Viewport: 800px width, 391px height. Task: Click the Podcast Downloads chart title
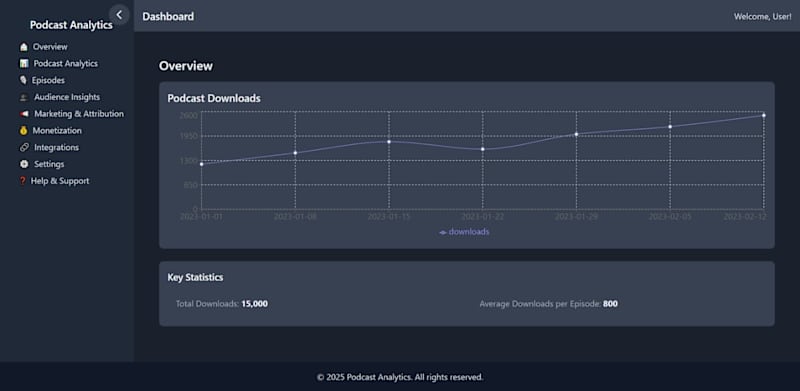tap(214, 99)
